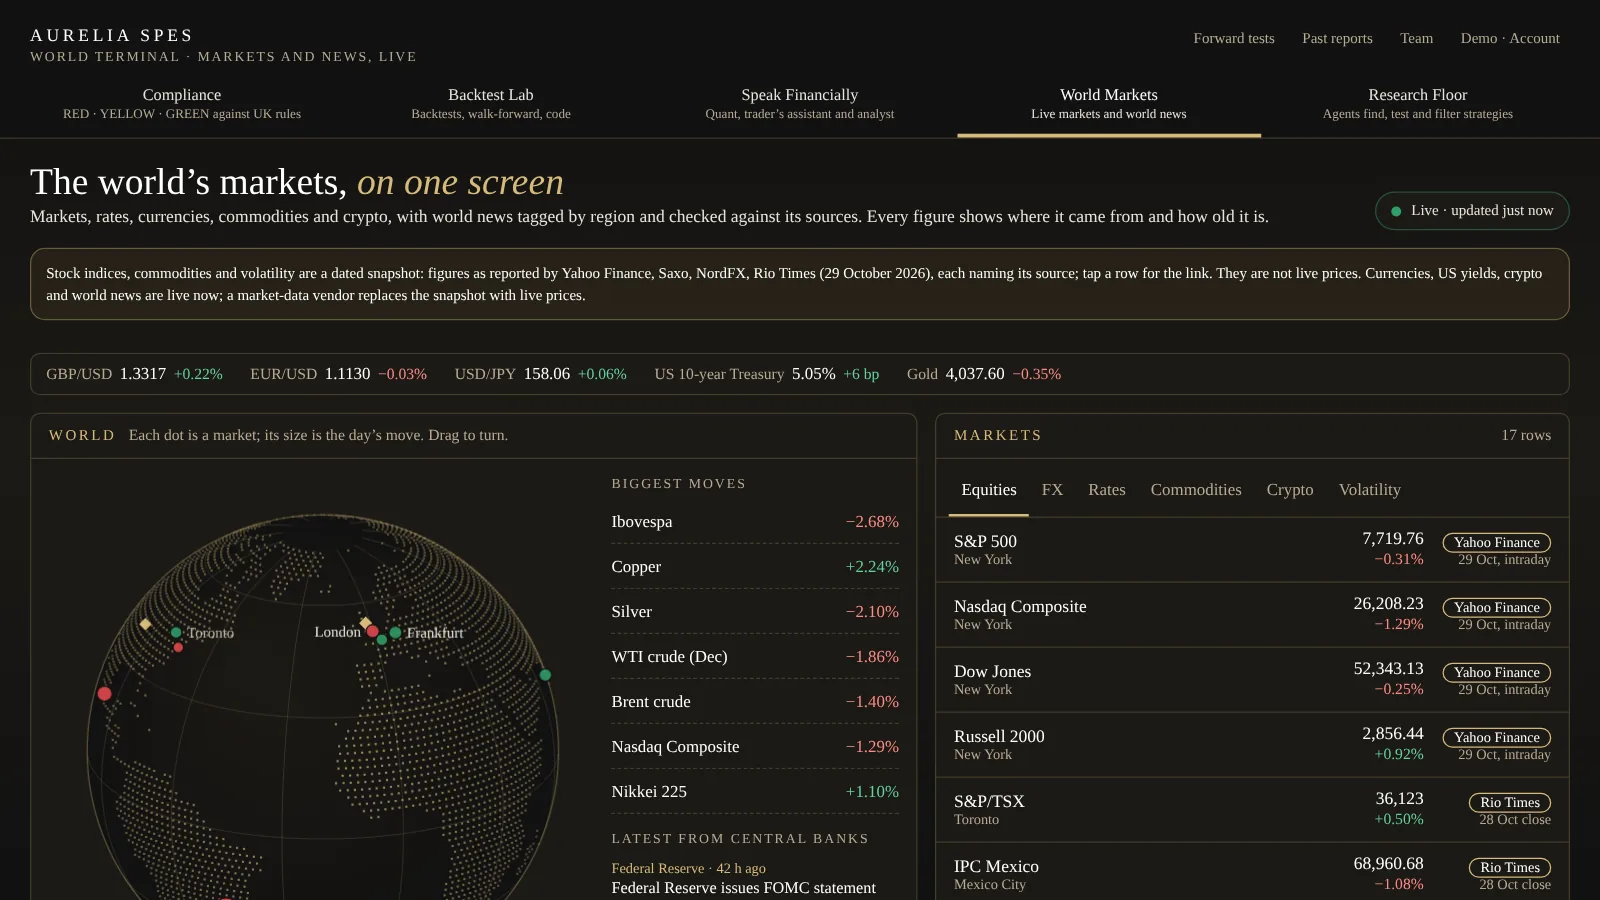
Task: Select the gold diamond marker above London
Action: point(365,622)
